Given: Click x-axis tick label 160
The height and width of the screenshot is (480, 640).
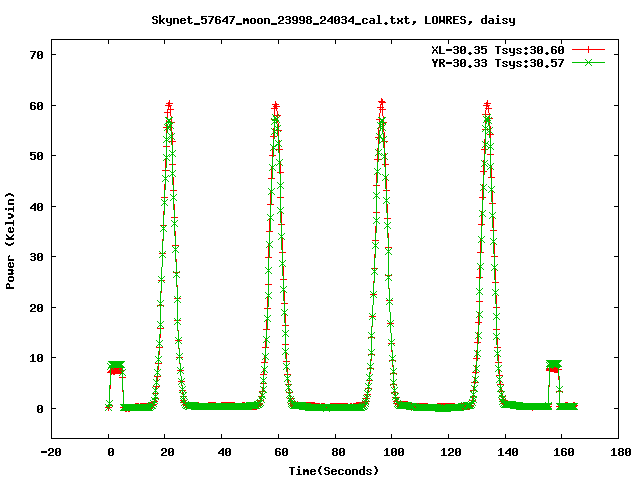Looking at the screenshot, I should pyautogui.click(x=564, y=452).
